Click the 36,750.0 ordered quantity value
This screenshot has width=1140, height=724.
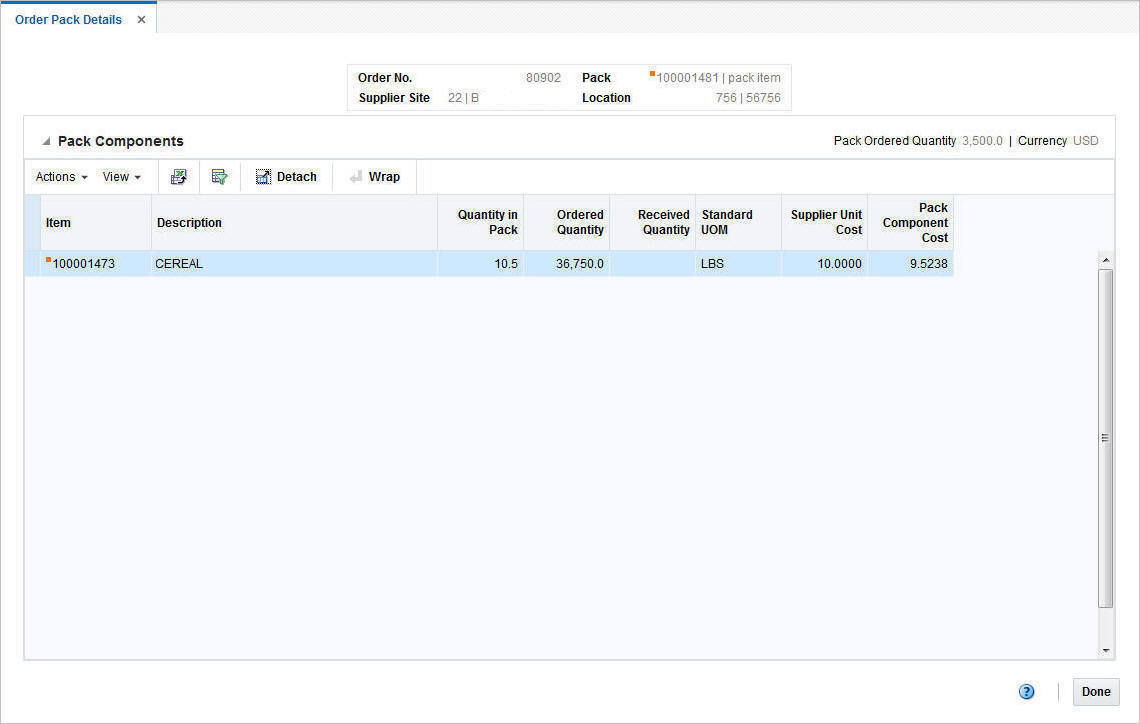579,264
